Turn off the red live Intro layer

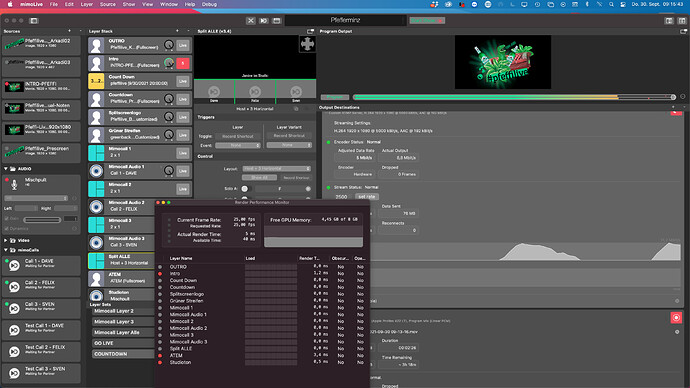click(x=183, y=63)
